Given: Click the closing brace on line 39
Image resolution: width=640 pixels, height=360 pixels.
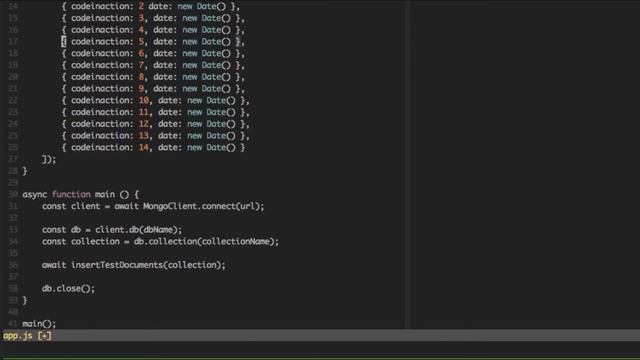Looking at the screenshot, I should 25,300.
